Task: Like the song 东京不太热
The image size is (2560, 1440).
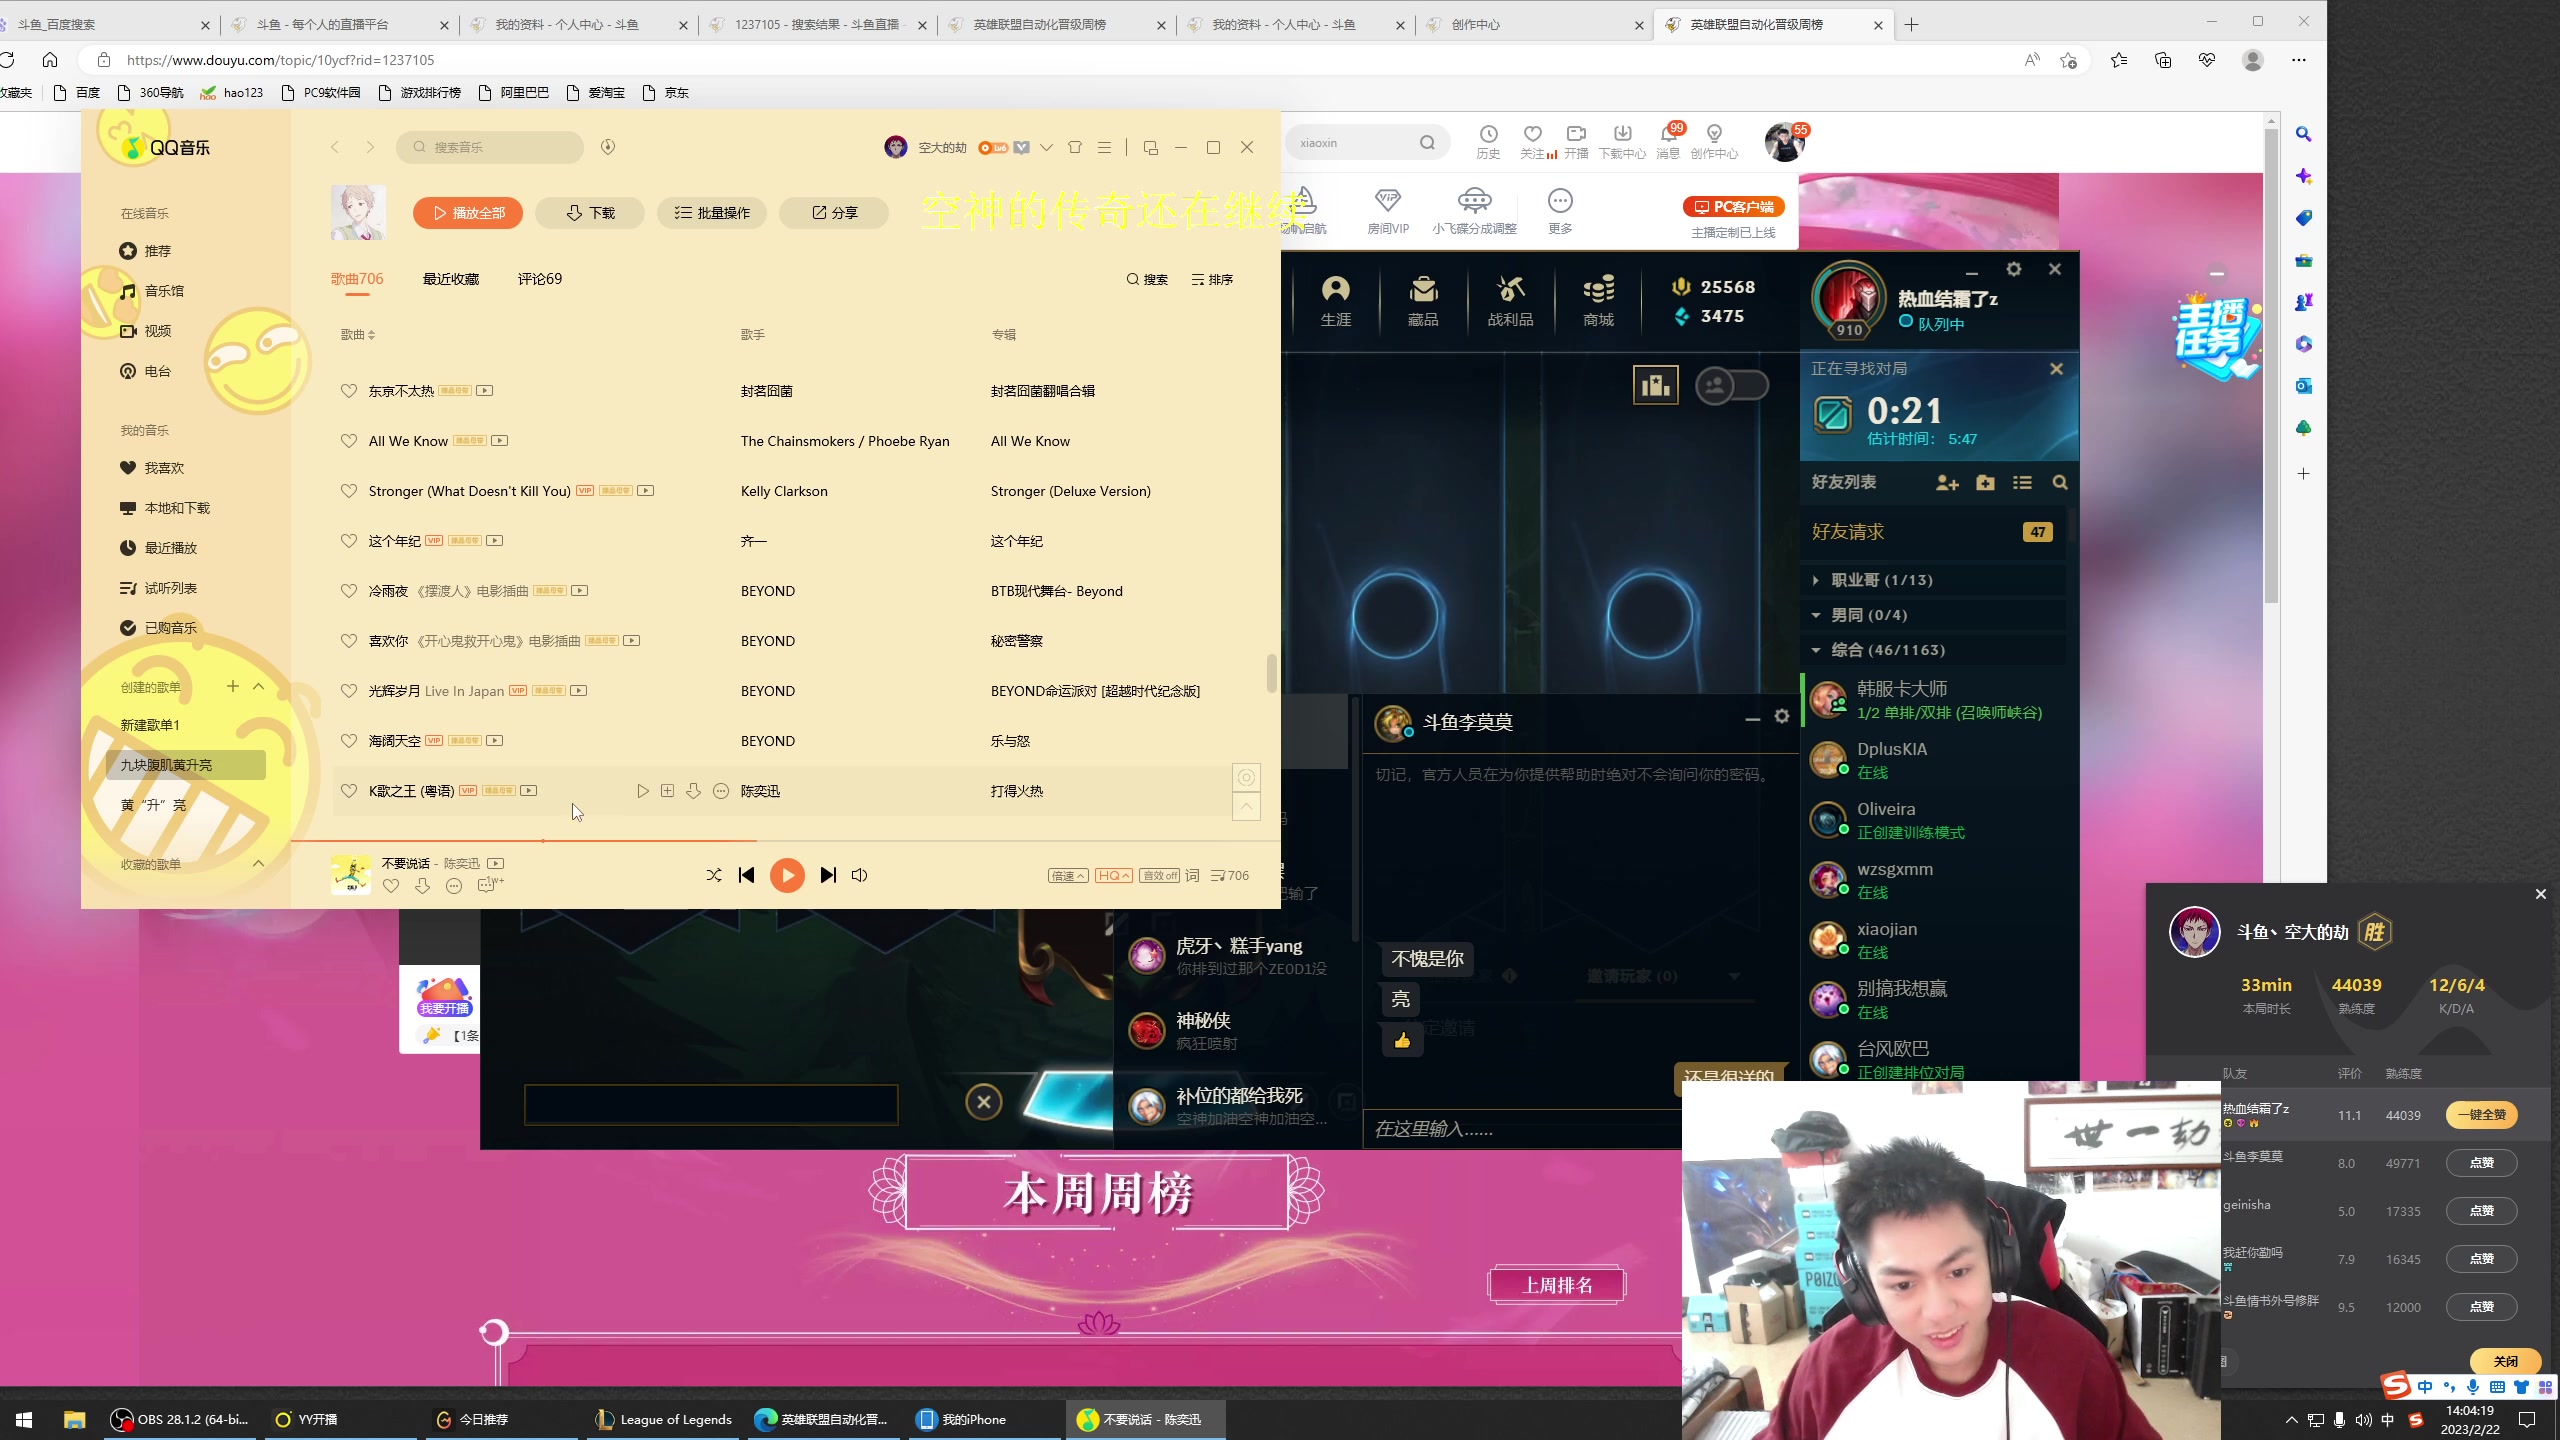Action: click(349, 391)
